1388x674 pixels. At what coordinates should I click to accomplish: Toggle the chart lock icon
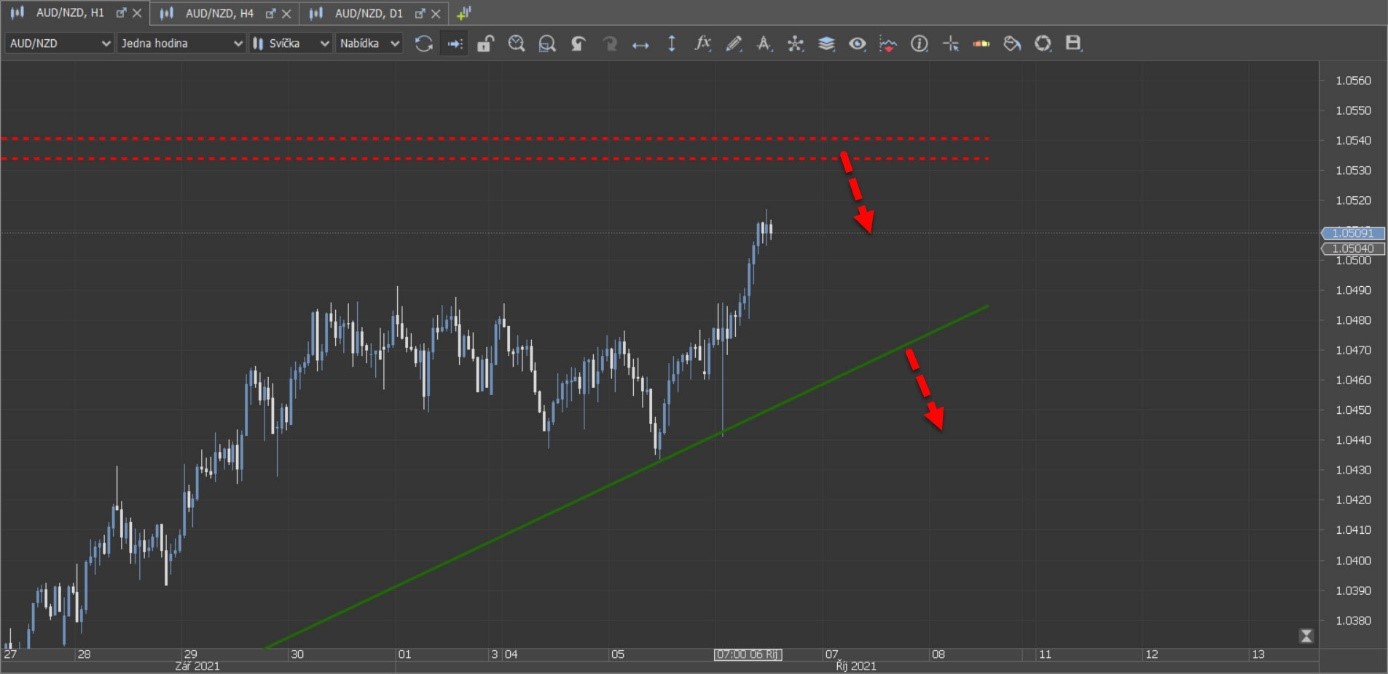(485, 44)
